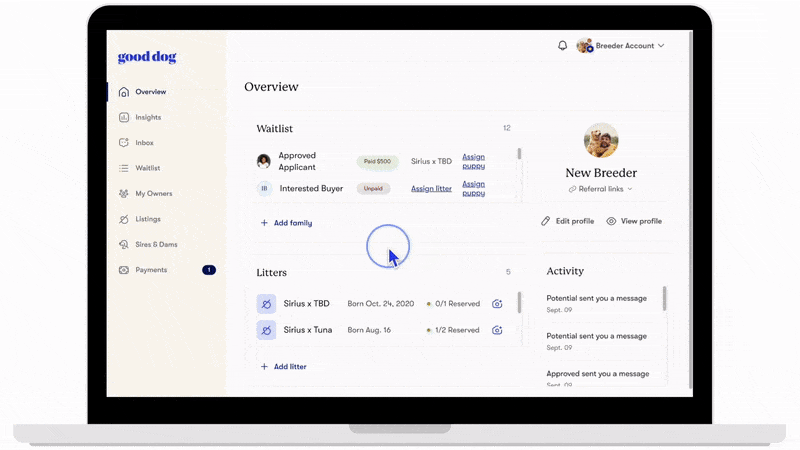Open the Breeder Account dropdown
The image size is (800, 450).
point(622,46)
